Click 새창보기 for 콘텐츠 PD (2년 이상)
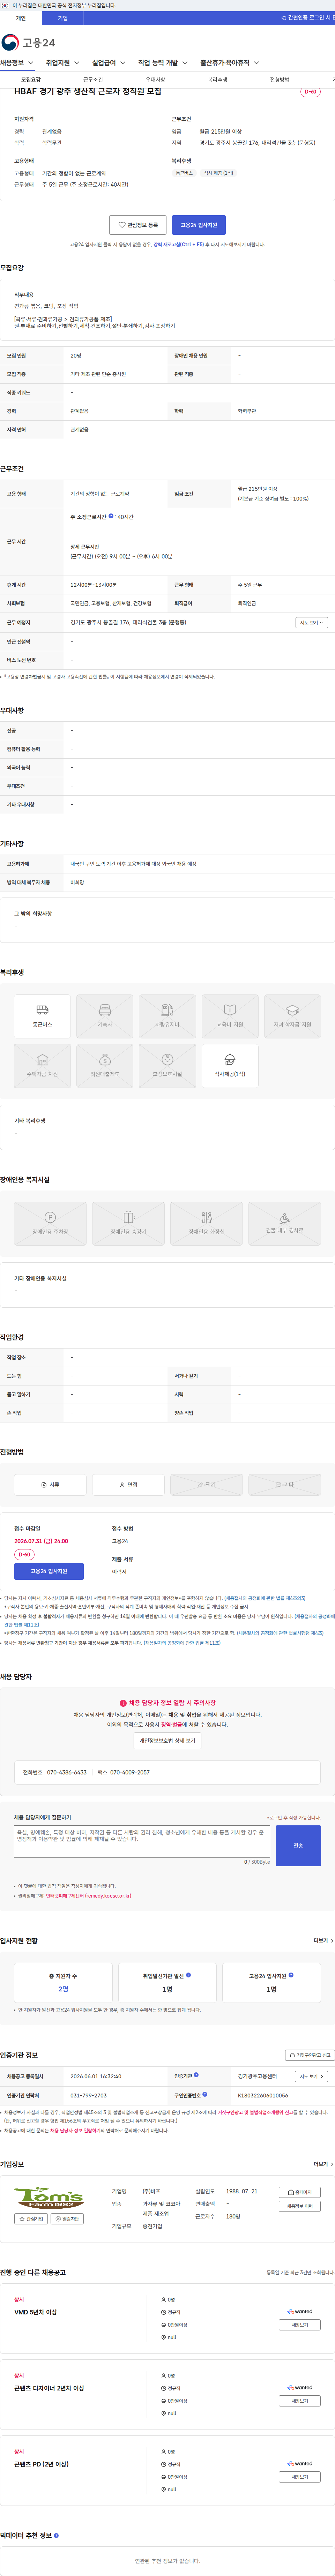This screenshot has height=2576, width=335. 300,2477
